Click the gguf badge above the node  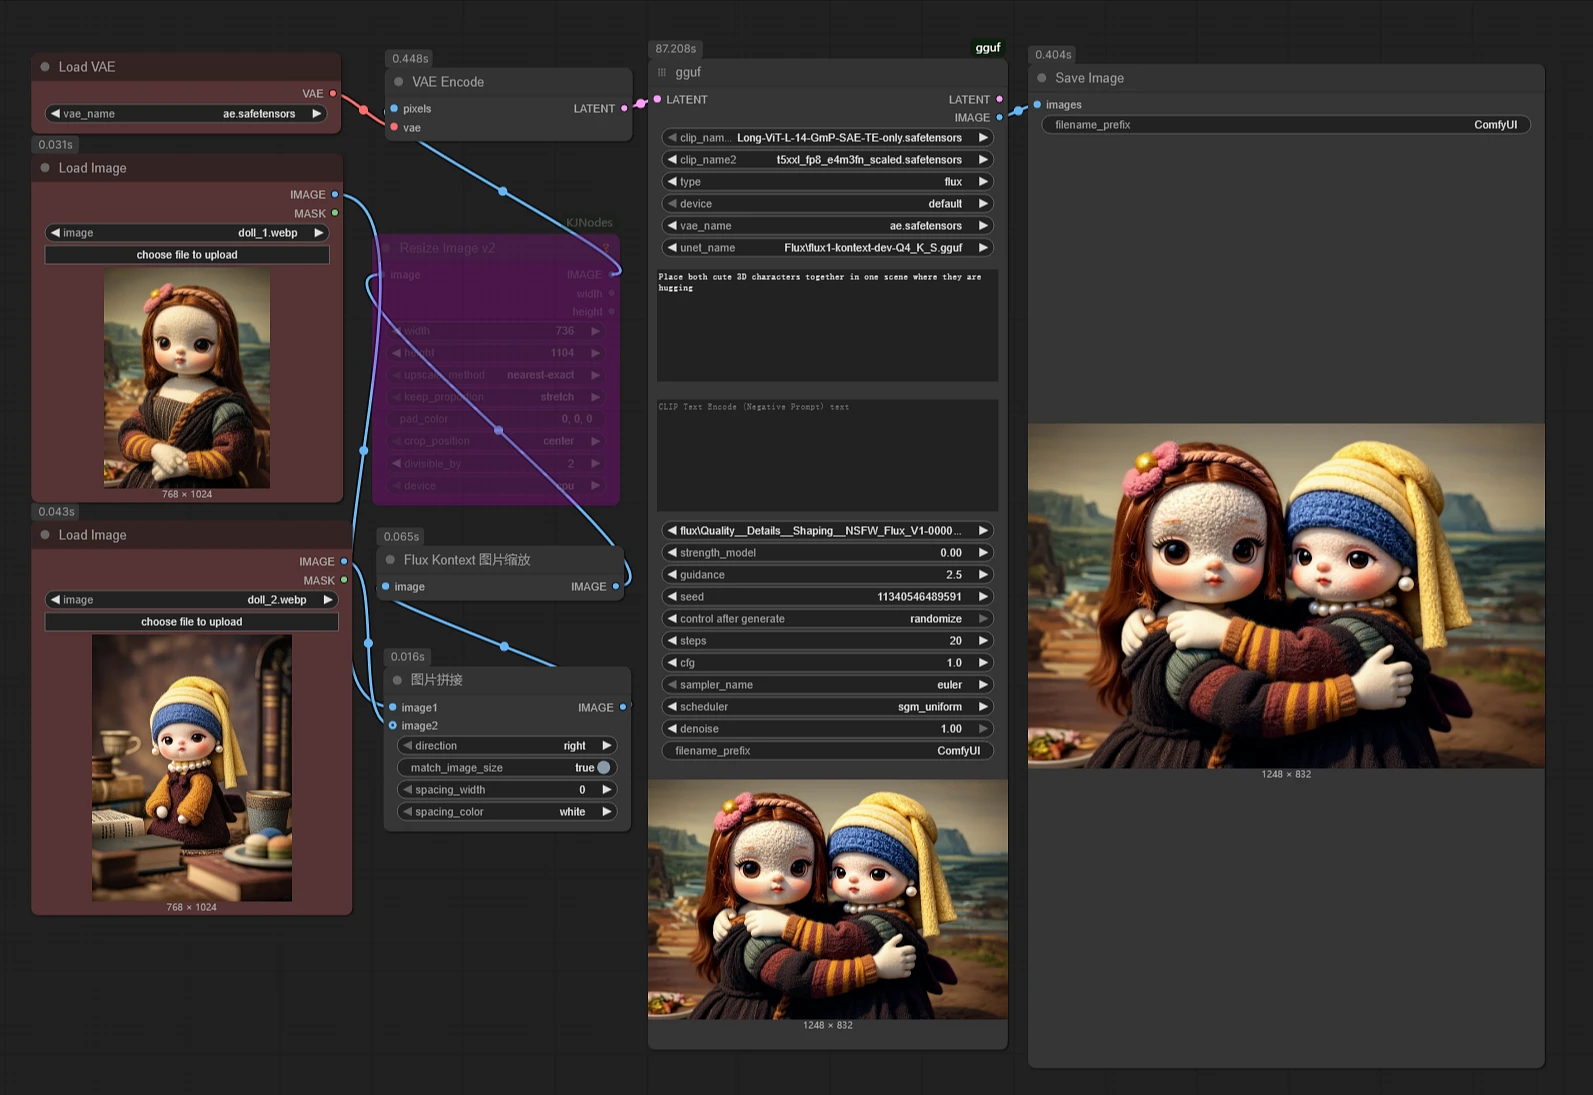click(x=988, y=47)
